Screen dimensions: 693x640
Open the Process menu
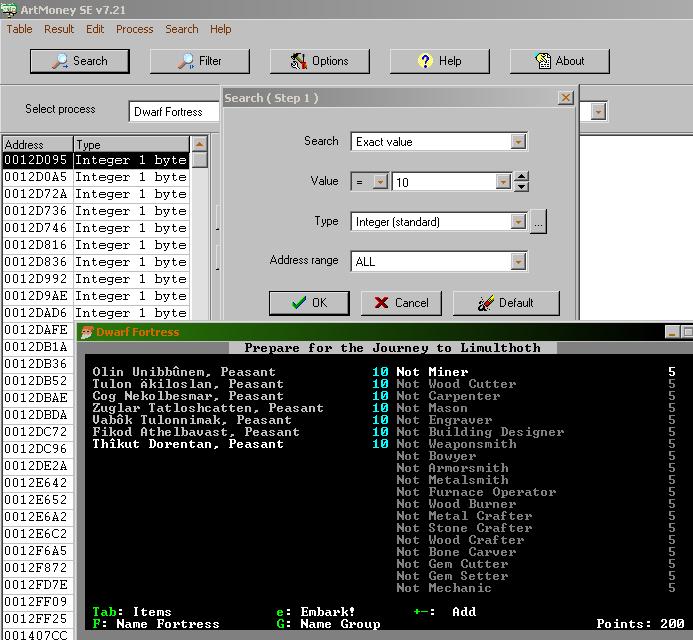tap(134, 29)
